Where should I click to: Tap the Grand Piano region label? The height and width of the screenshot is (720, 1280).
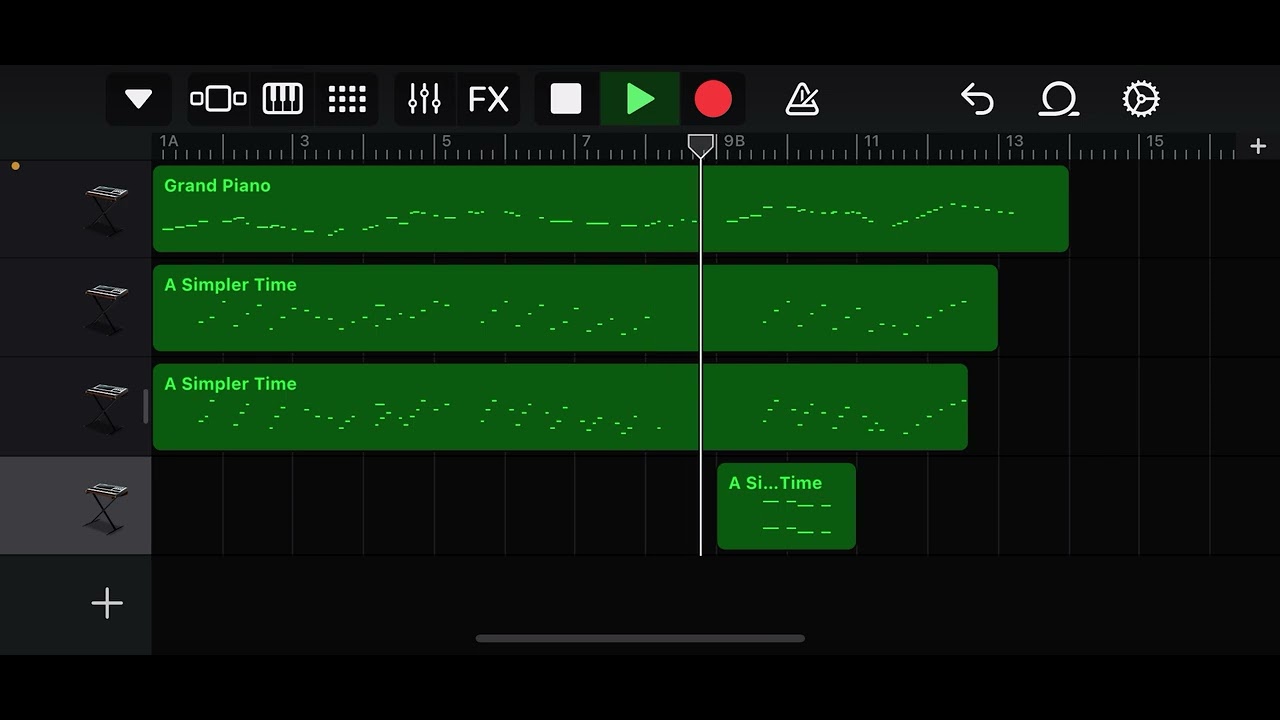[x=217, y=185]
